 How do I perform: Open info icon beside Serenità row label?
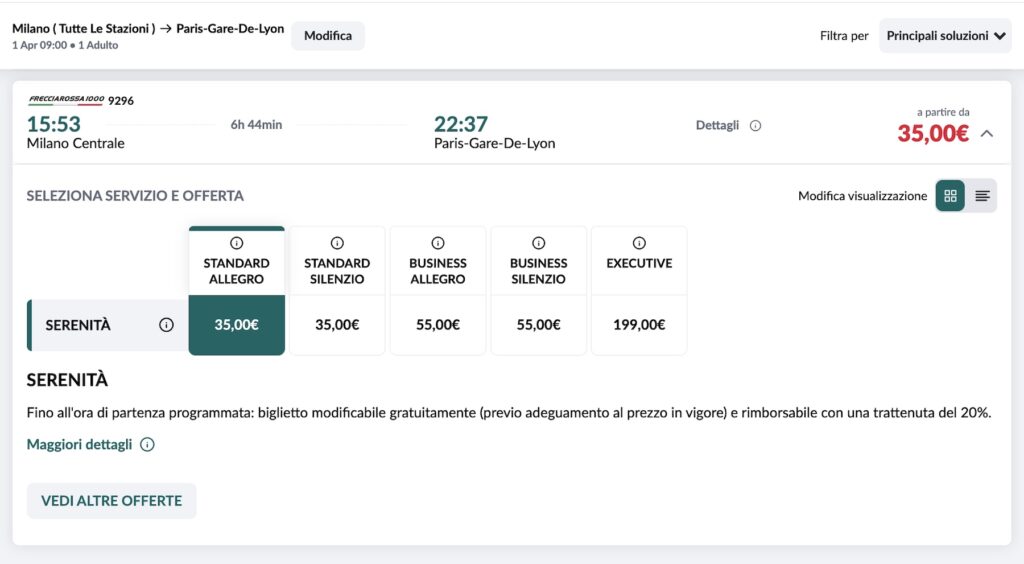166,325
